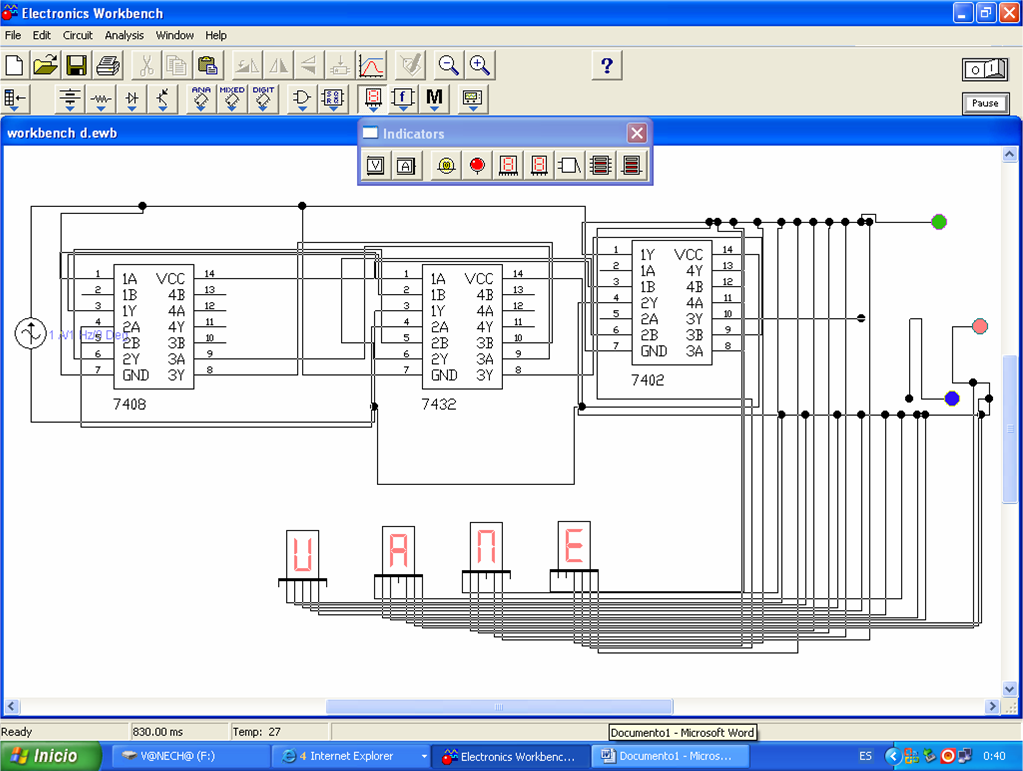This screenshot has height=771, width=1023.
Task: Open the Diodes parts bin
Action: (132, 98)
